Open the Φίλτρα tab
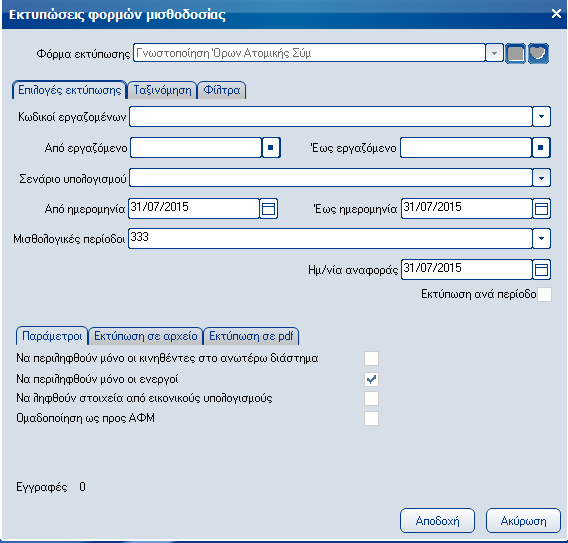 (x=222, y=90)
